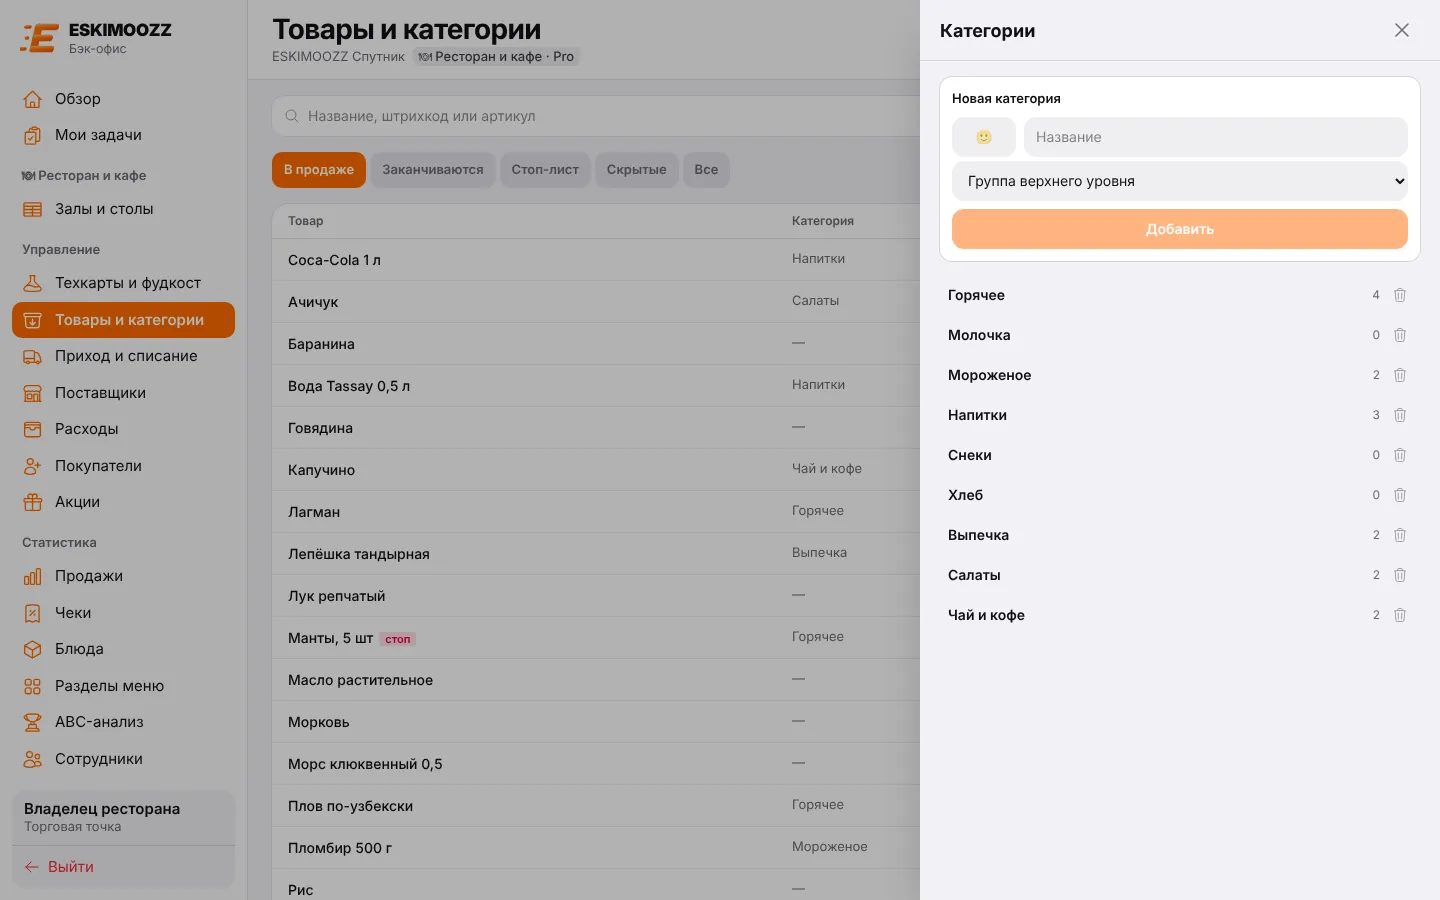Image resolution: width=1440 pixels, height=900 pixels.
Task: Click trash icon next to Мороженое
Action: [x=1400, y=375]
